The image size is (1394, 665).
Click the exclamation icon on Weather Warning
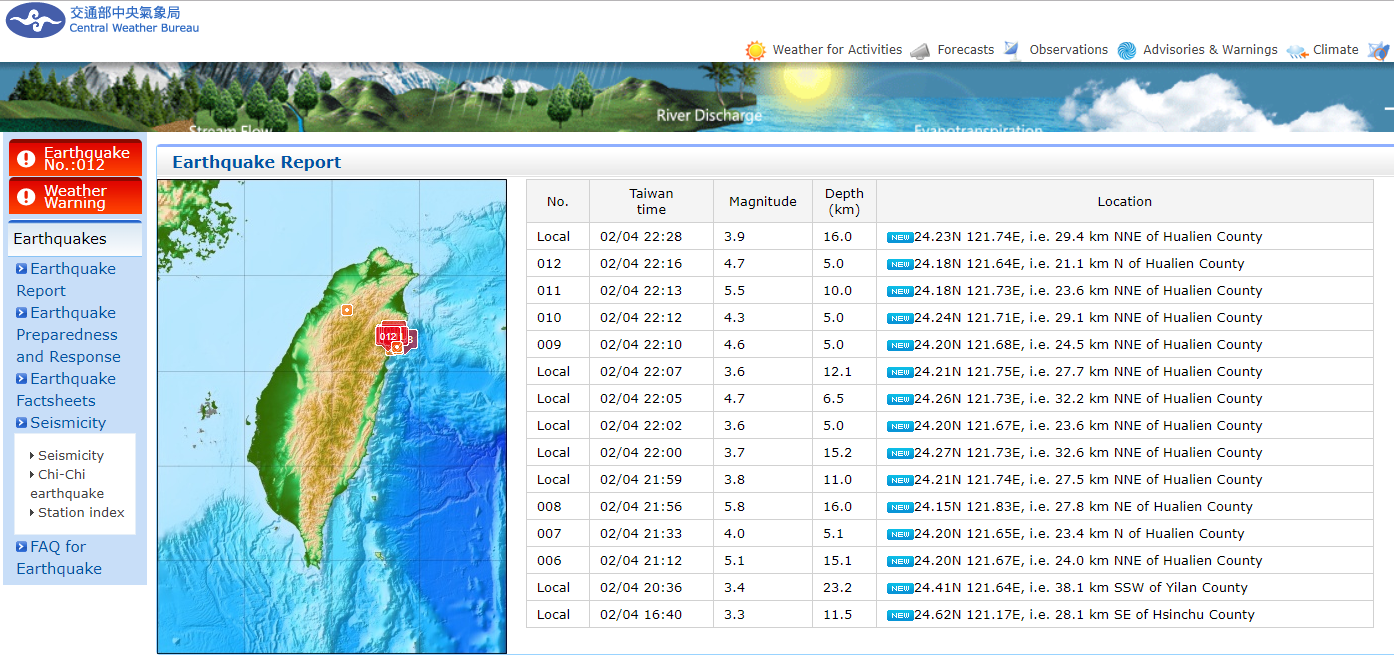point(27,196)
